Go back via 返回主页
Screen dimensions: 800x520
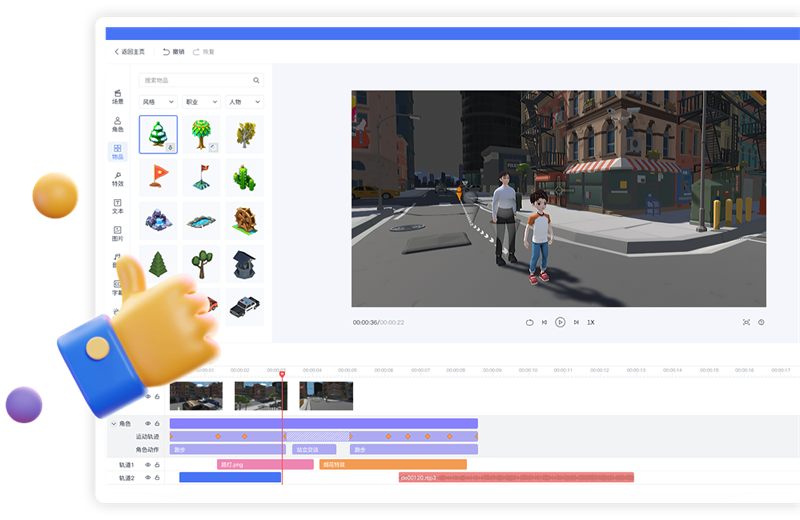coord(130,52)
